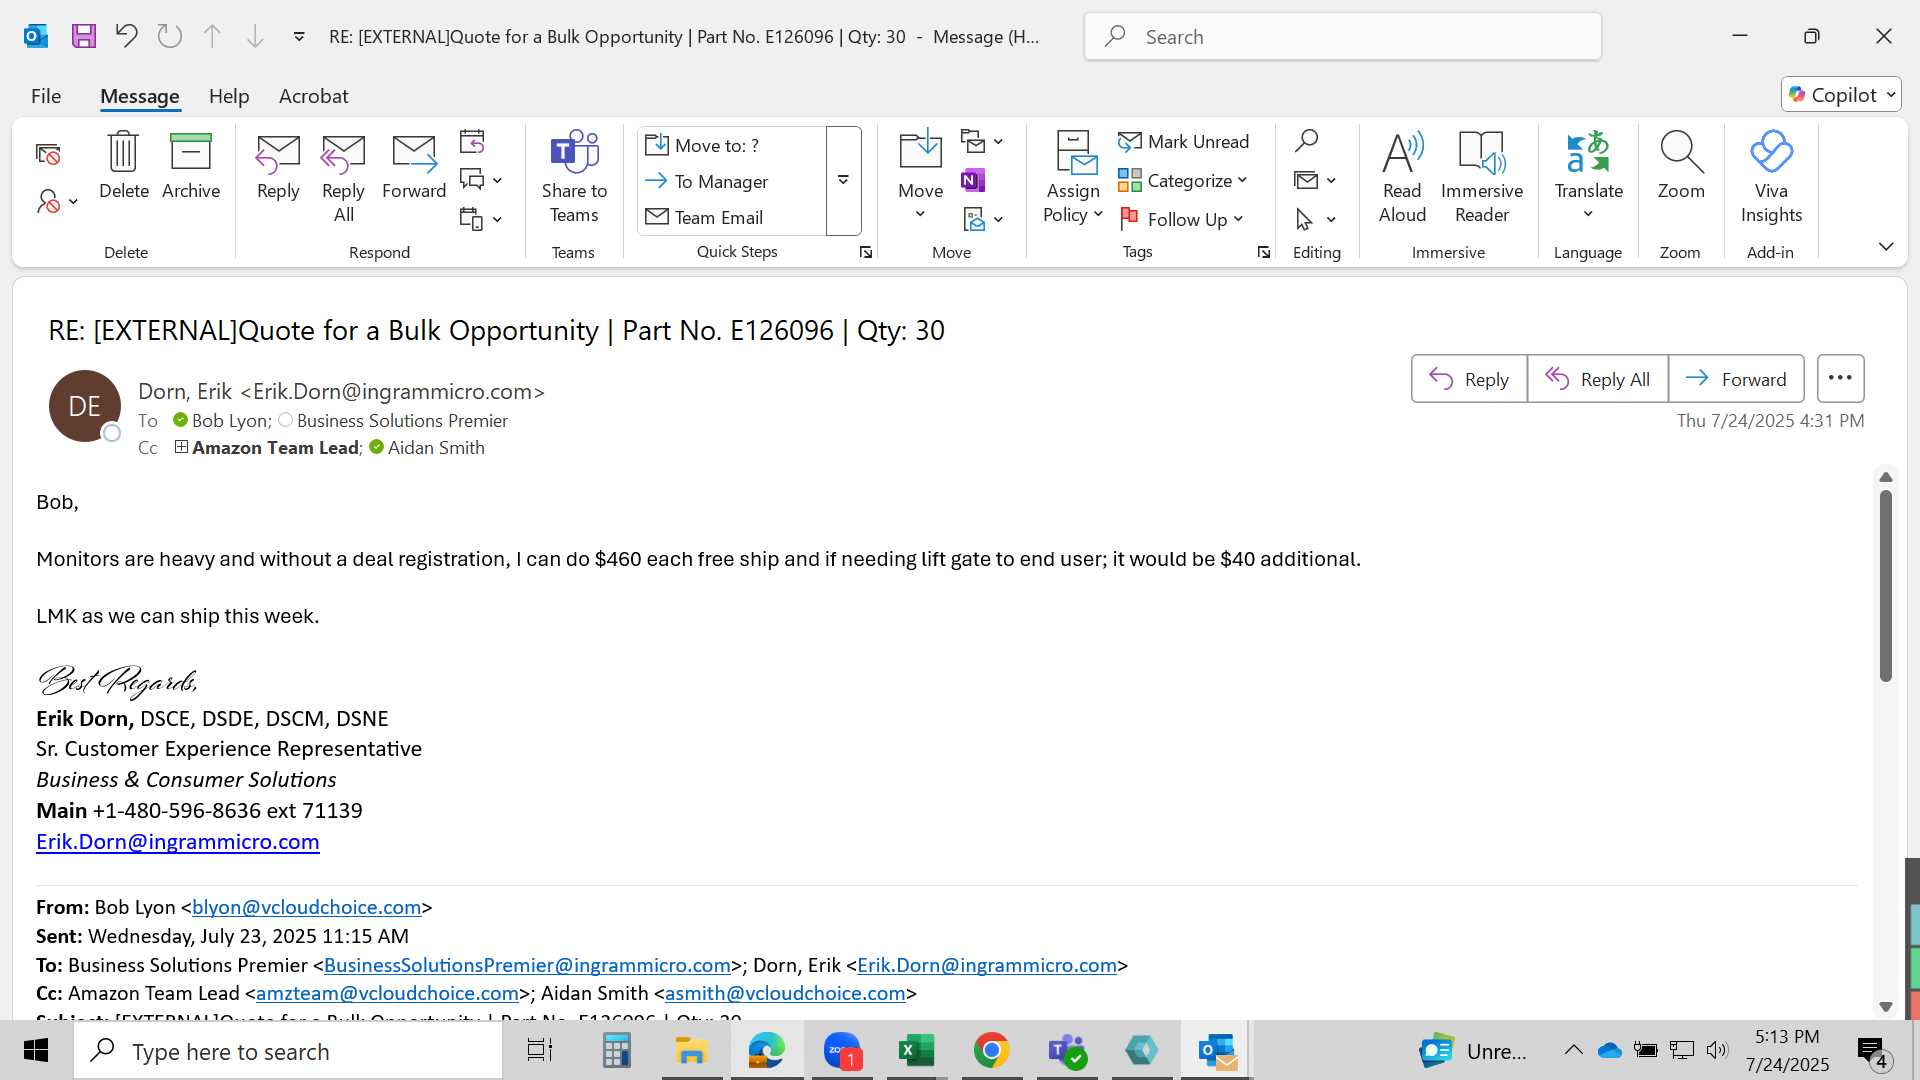
Task: Go to previous item arrow
Action: 212,37
